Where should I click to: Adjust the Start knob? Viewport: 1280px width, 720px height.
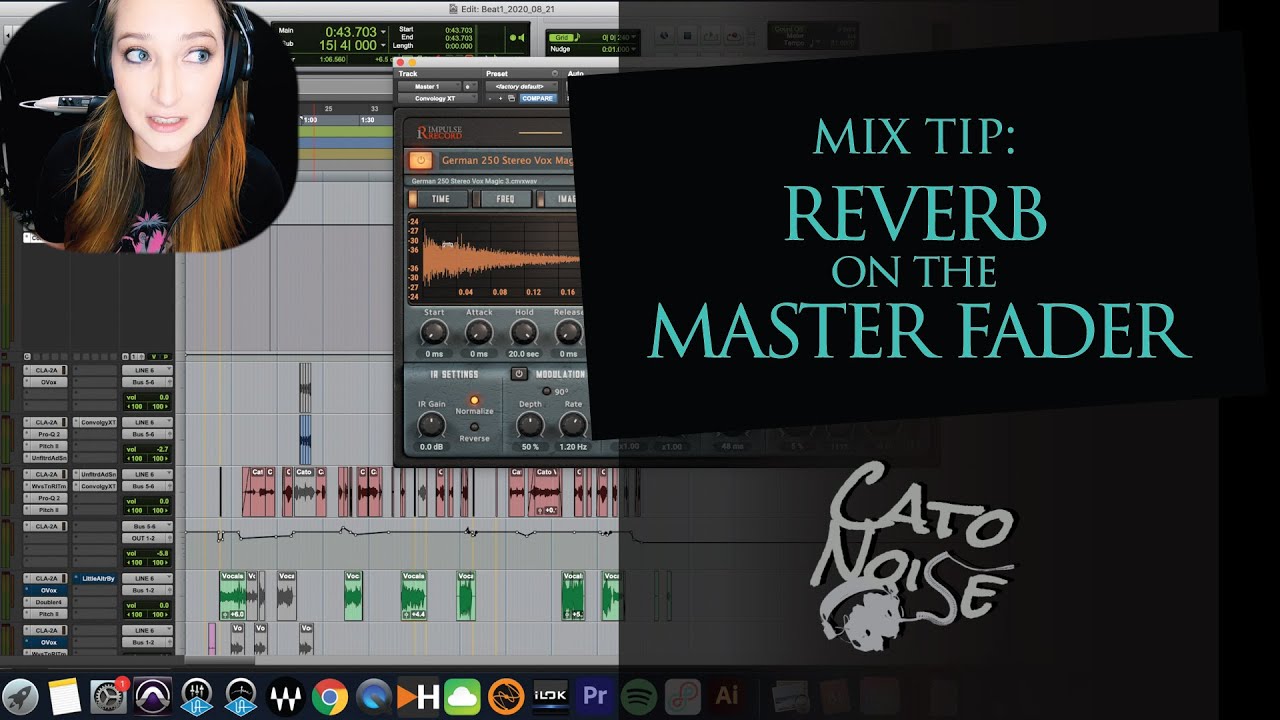tap(433, 333)
